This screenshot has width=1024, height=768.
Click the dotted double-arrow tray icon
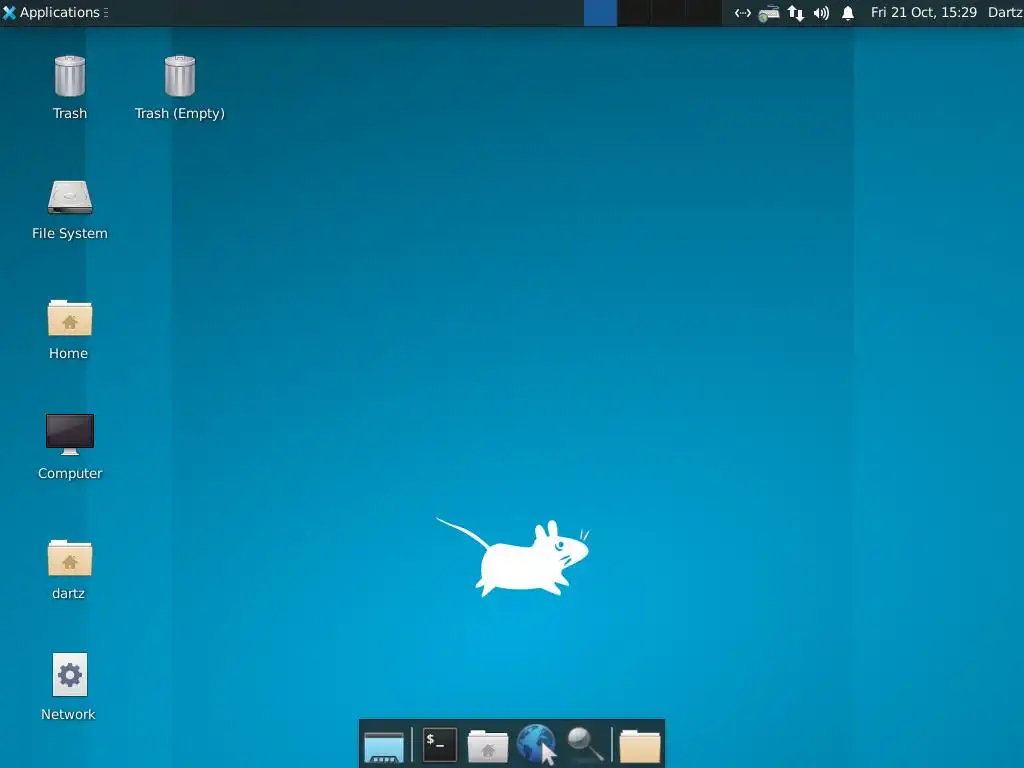(x=743, y=13)
